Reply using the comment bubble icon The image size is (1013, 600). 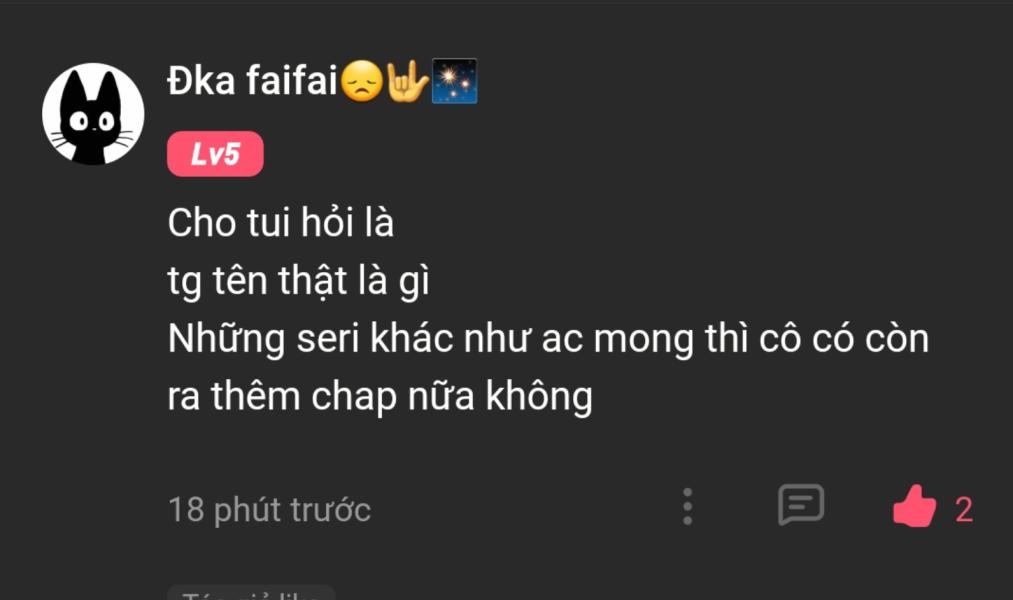pos(801,504)
